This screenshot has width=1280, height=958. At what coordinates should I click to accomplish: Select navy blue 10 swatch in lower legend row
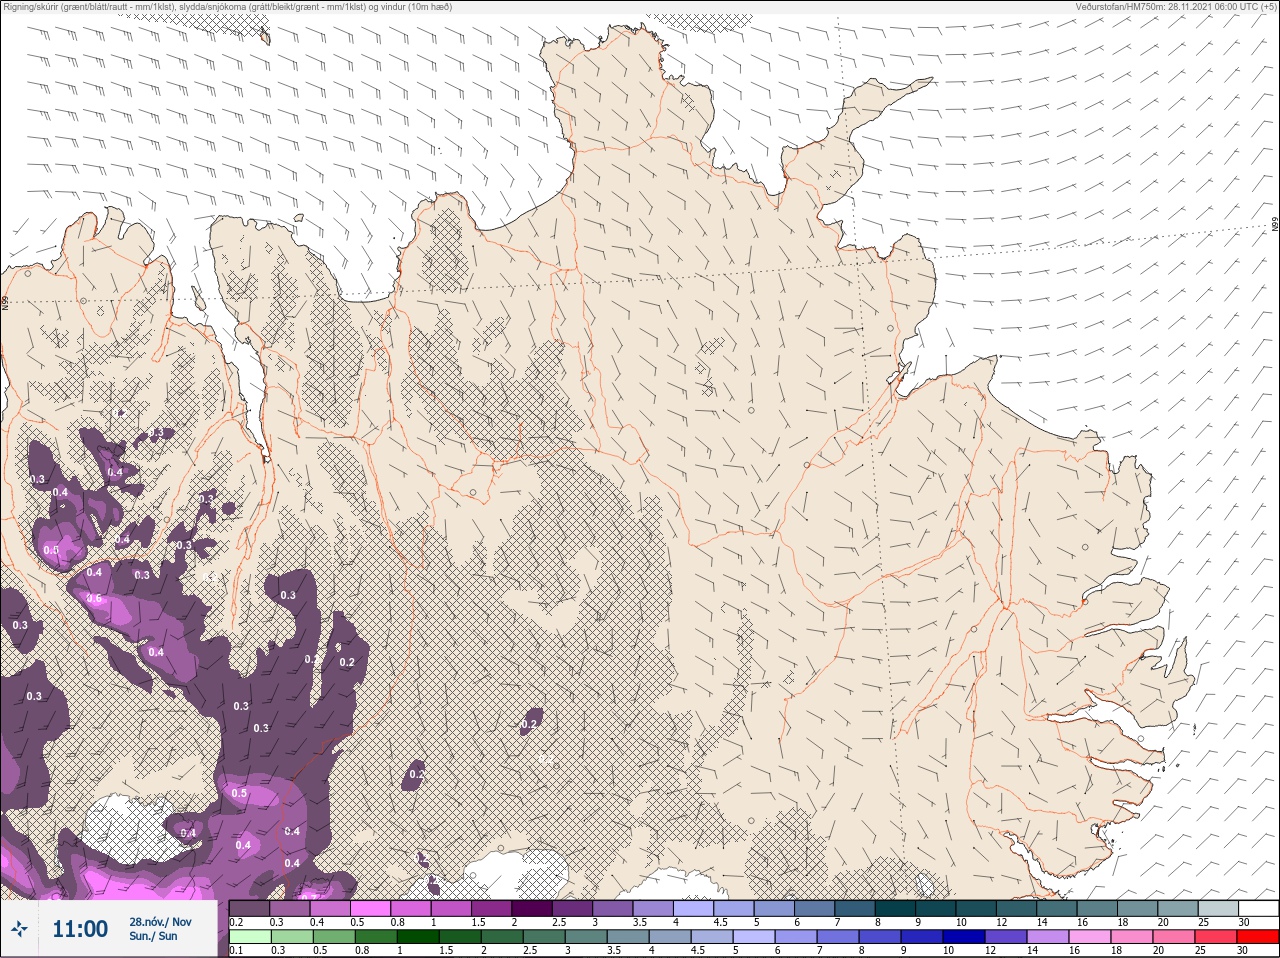[x=964, y=936]
